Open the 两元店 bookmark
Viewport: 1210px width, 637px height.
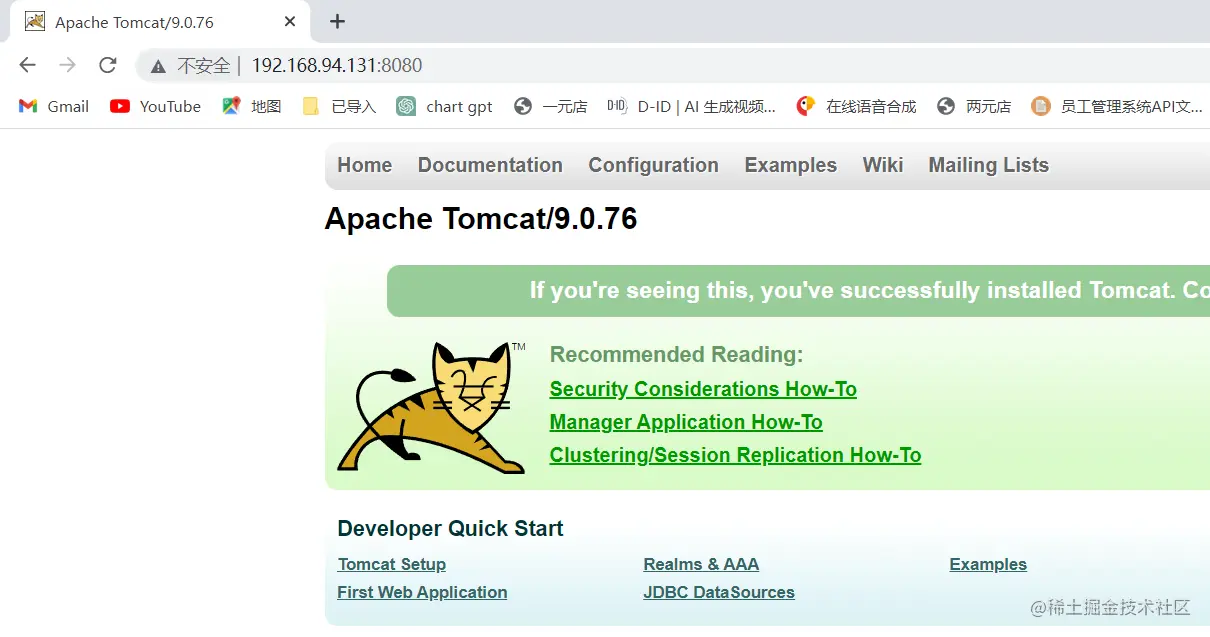click(x=974, y=106)
